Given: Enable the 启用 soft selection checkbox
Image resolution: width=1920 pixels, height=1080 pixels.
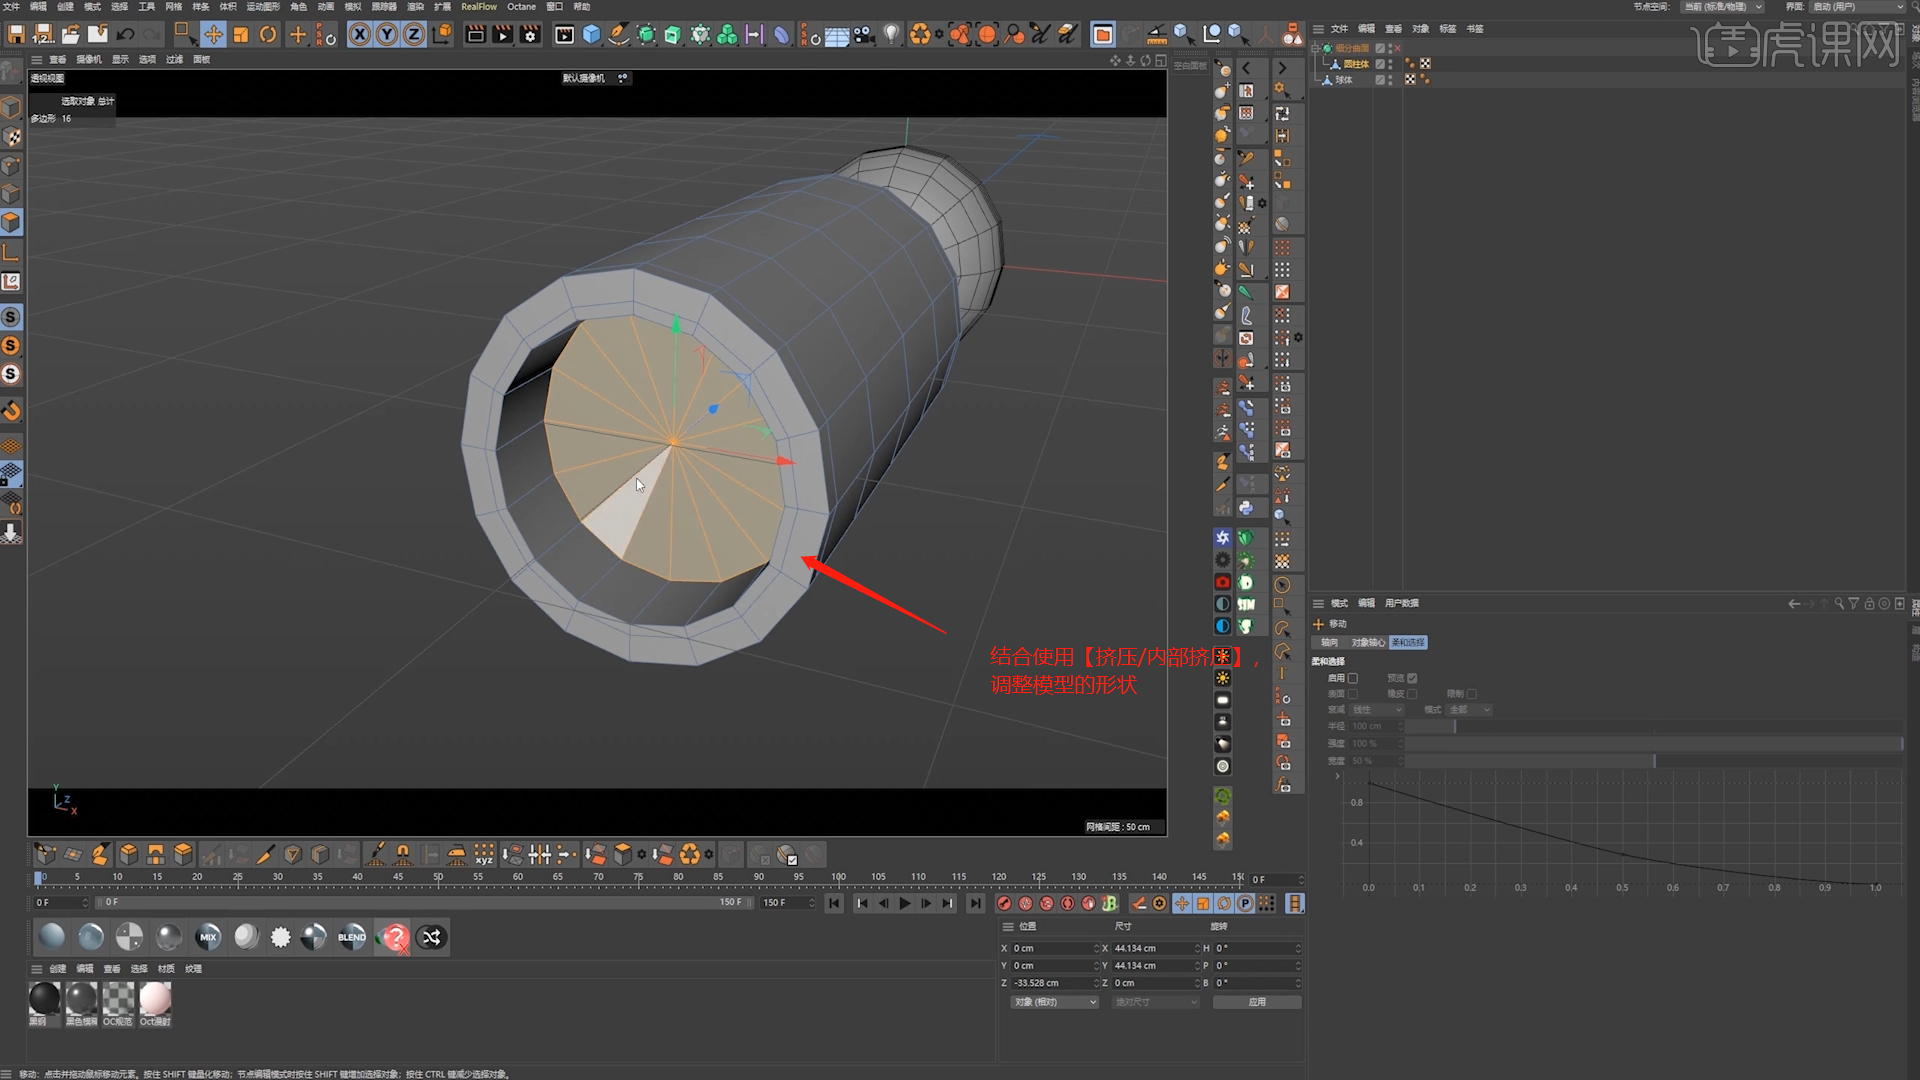Looking at the screenshot, I should (1353, 678).
